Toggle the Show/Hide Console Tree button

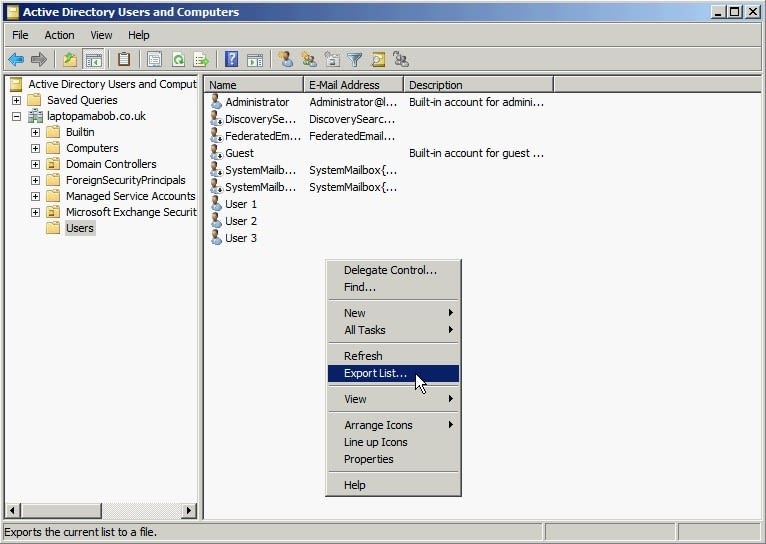pos(93,60)
